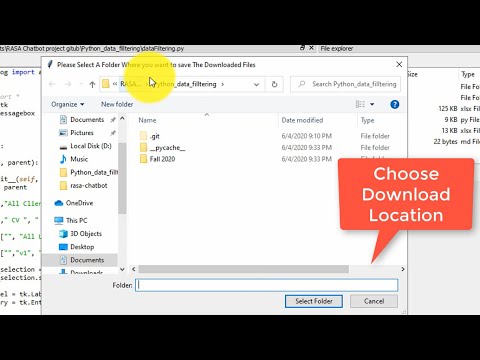Image resolution: width=480 pixels, height=360 pixels.
Task: Click the File explorer pane title
Action: (x=337, y=49)
